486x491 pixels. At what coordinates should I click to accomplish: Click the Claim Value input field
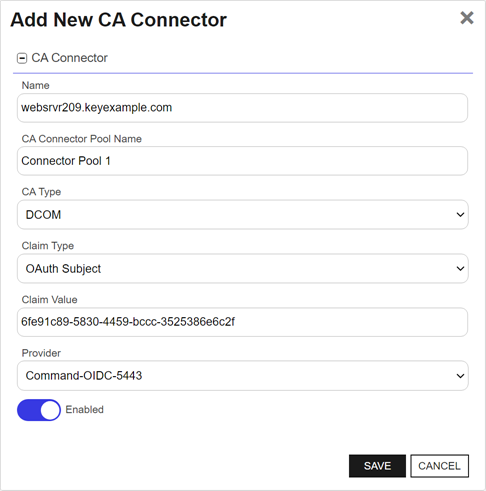(x=242, y=322)
